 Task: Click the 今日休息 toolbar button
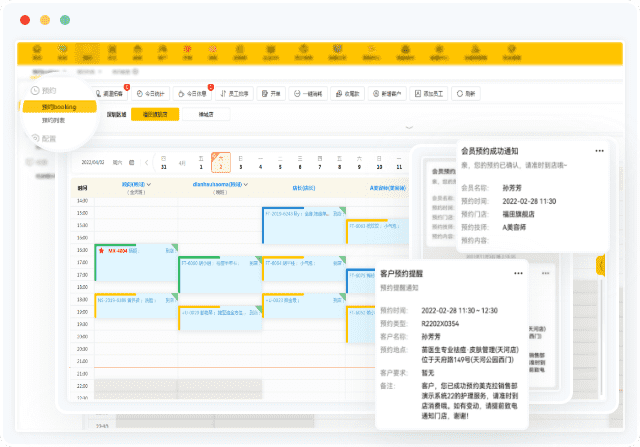pos(192,93)
